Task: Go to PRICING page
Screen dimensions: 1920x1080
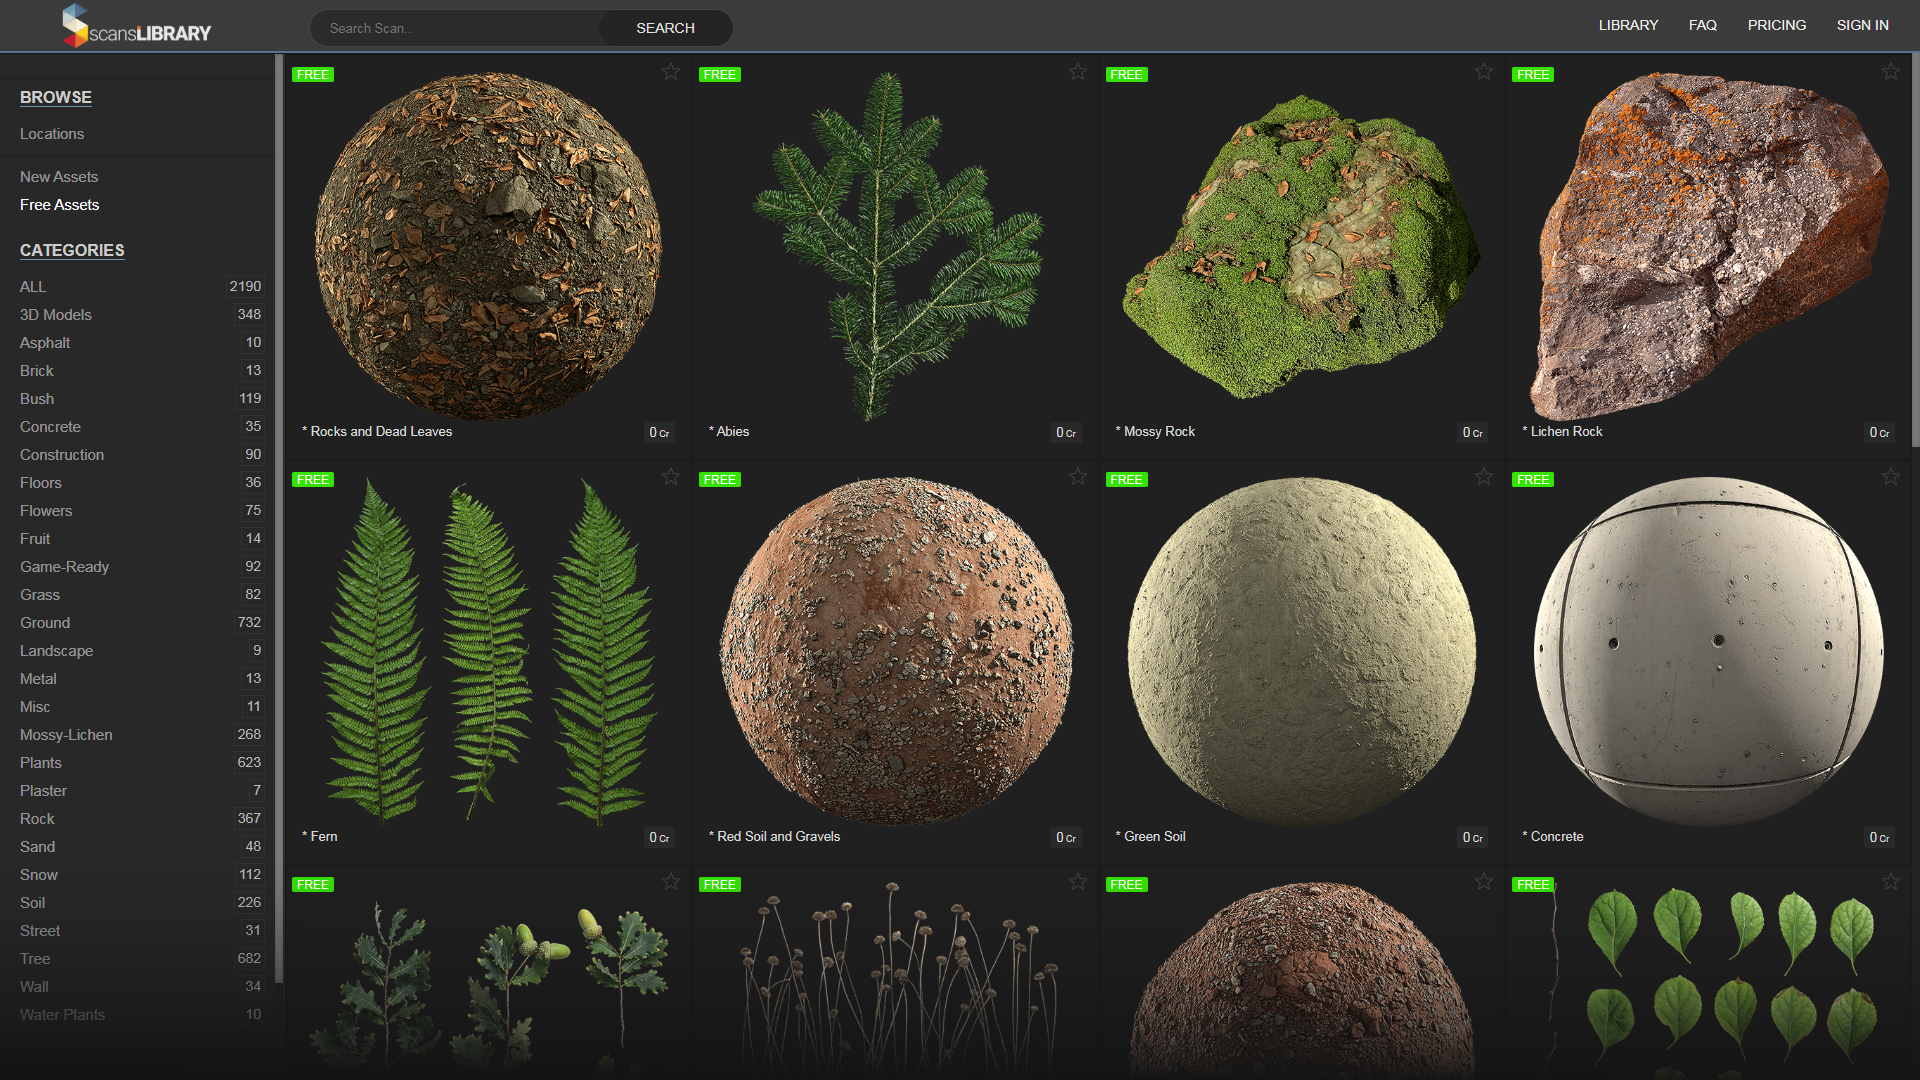Action: 1777,25
